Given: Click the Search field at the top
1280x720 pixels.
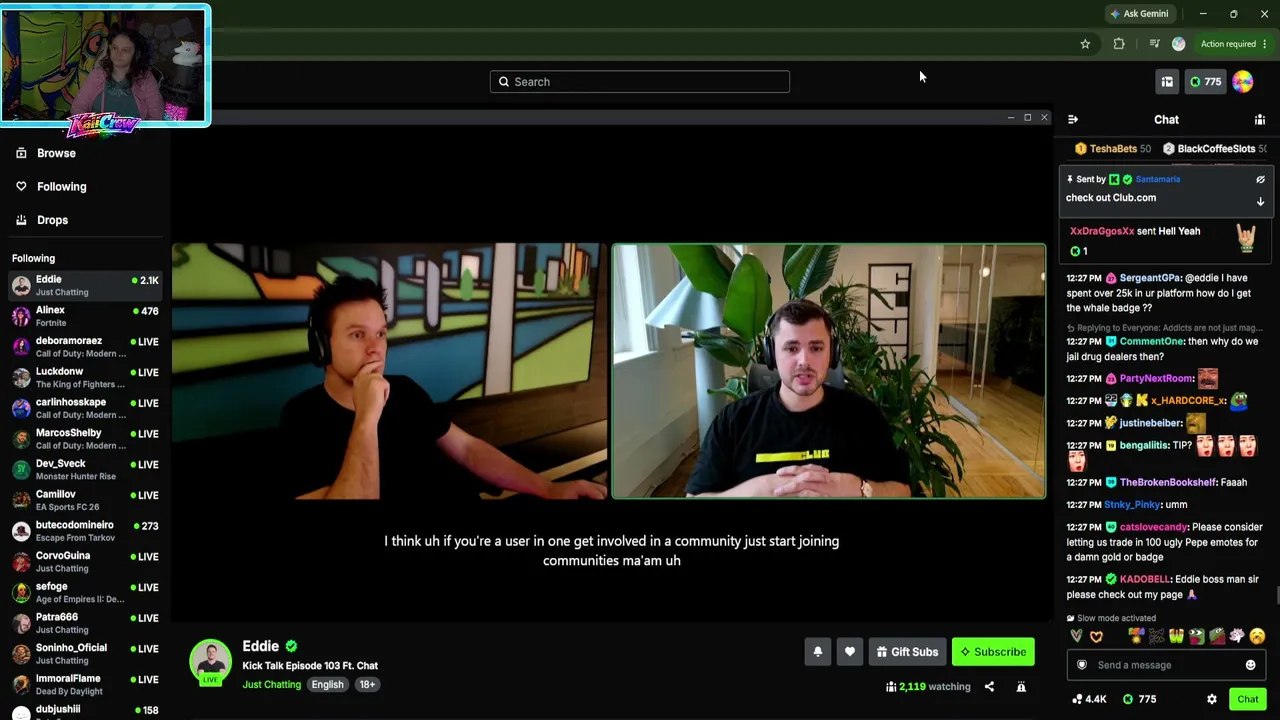Looking at the screenshot, I should (x=640, y=82).
